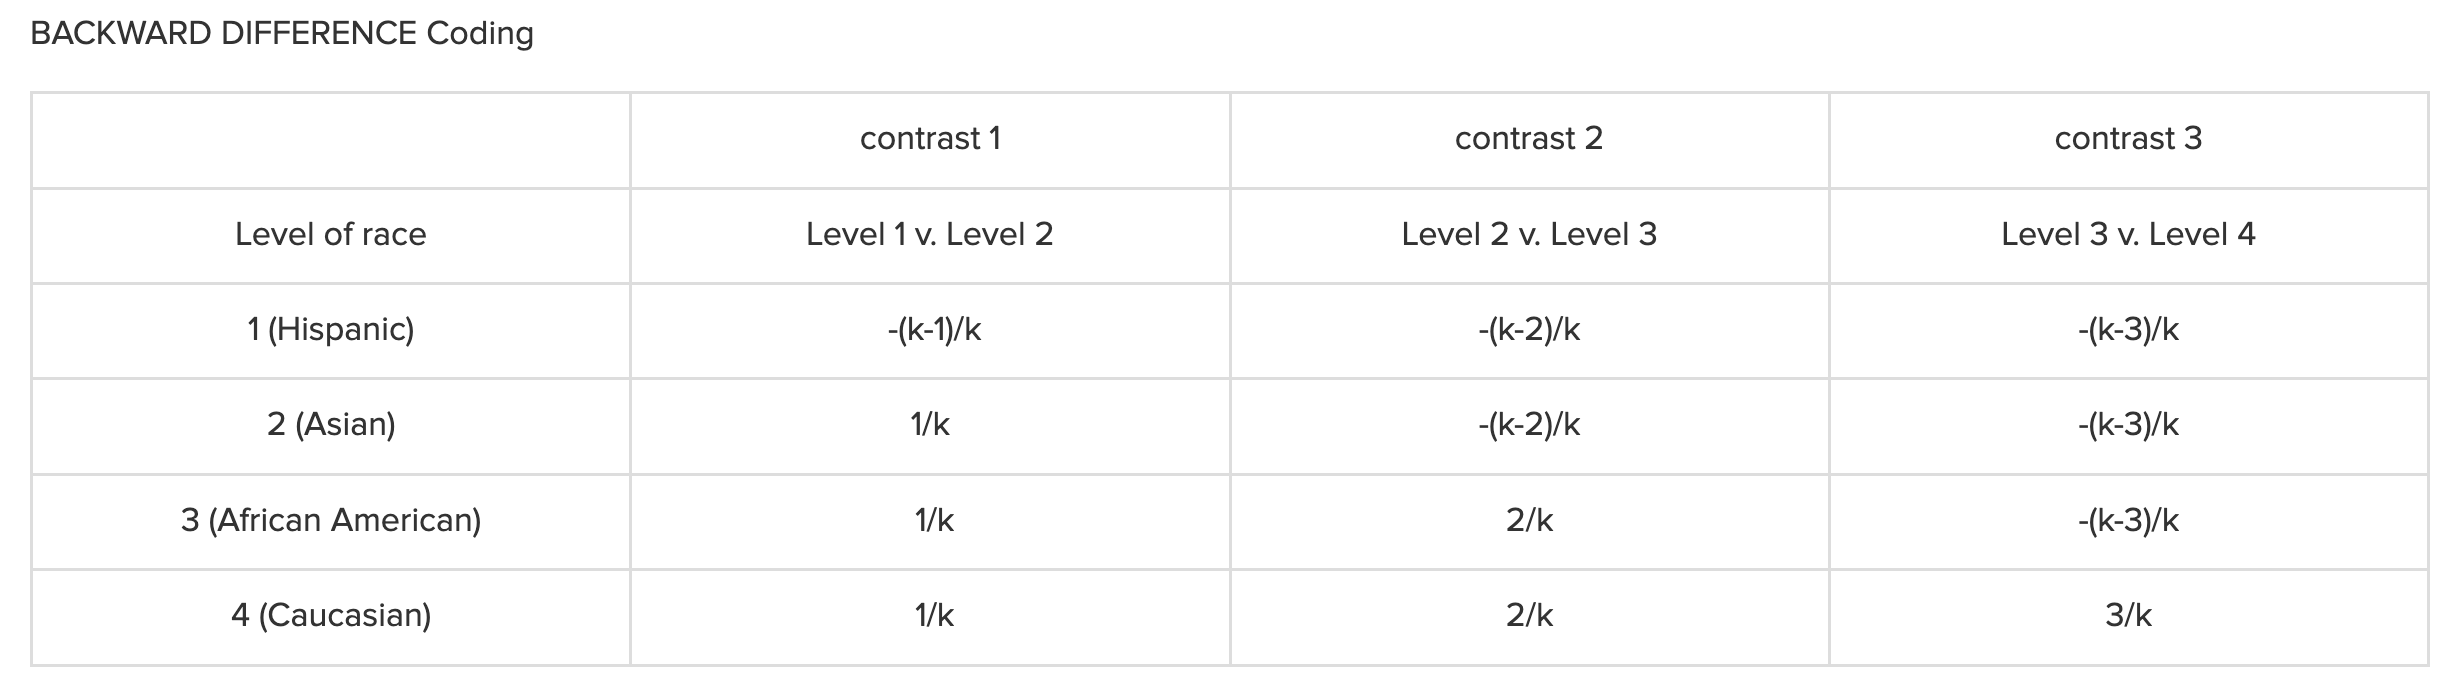The width and height of the screenshot is (2452, 686).
Task: Click Caucasian's 3/k value under contrast 3
Action: (x=2128, y=615)
